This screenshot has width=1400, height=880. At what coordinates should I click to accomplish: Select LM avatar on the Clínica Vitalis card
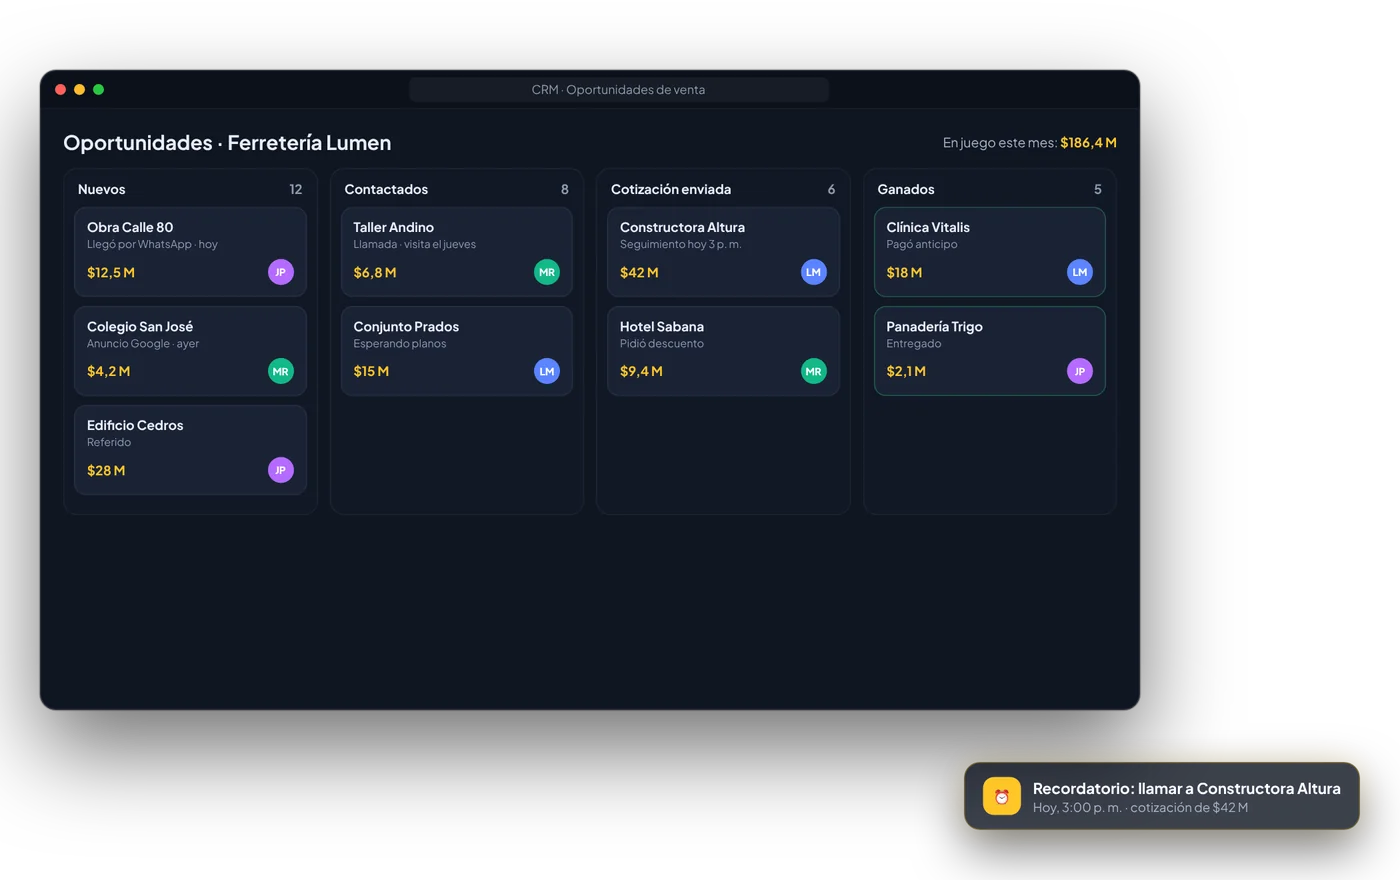tap(1080, 272)
